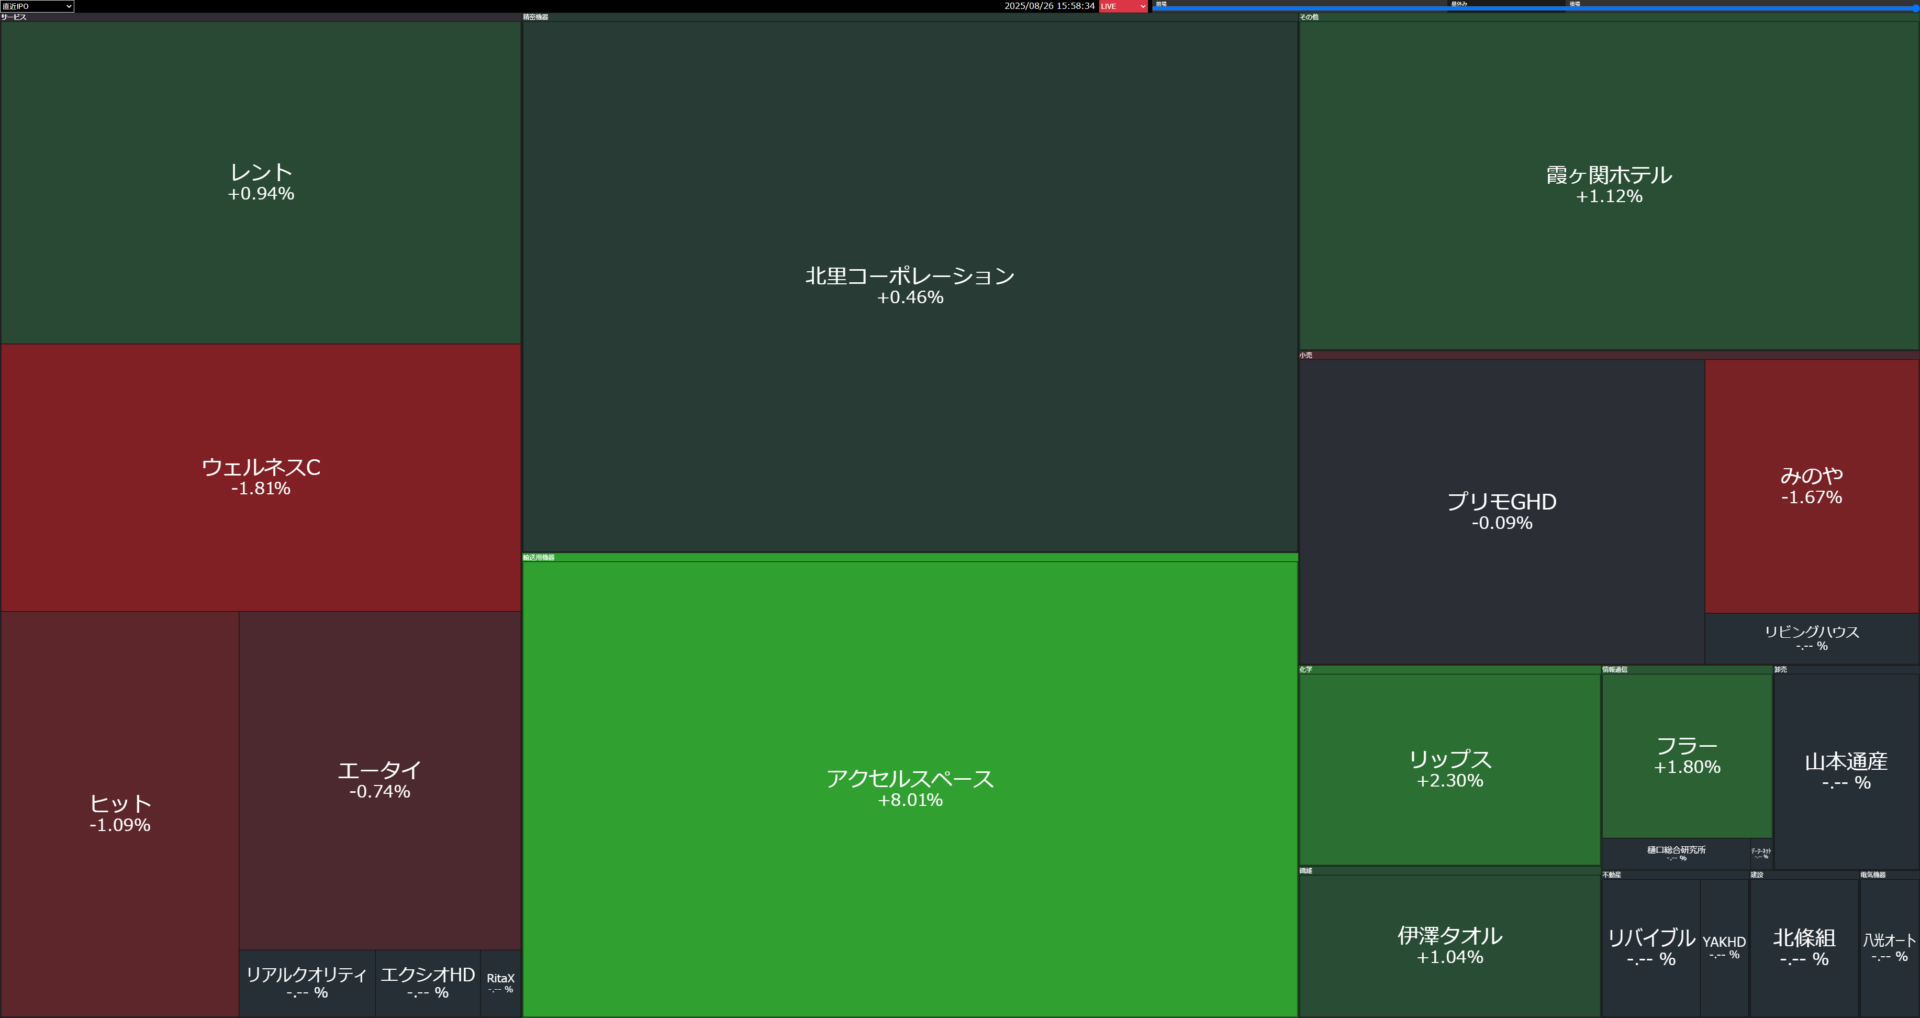
Task: Select the レント stock tile
Action: pyautogui.click(x=261, y=183)
